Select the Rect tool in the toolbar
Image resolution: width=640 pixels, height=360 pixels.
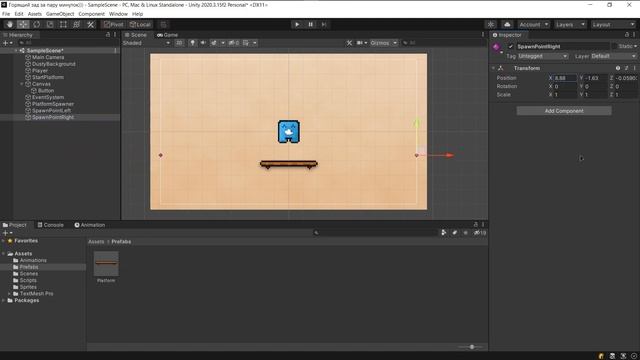[x=63, y=24]
